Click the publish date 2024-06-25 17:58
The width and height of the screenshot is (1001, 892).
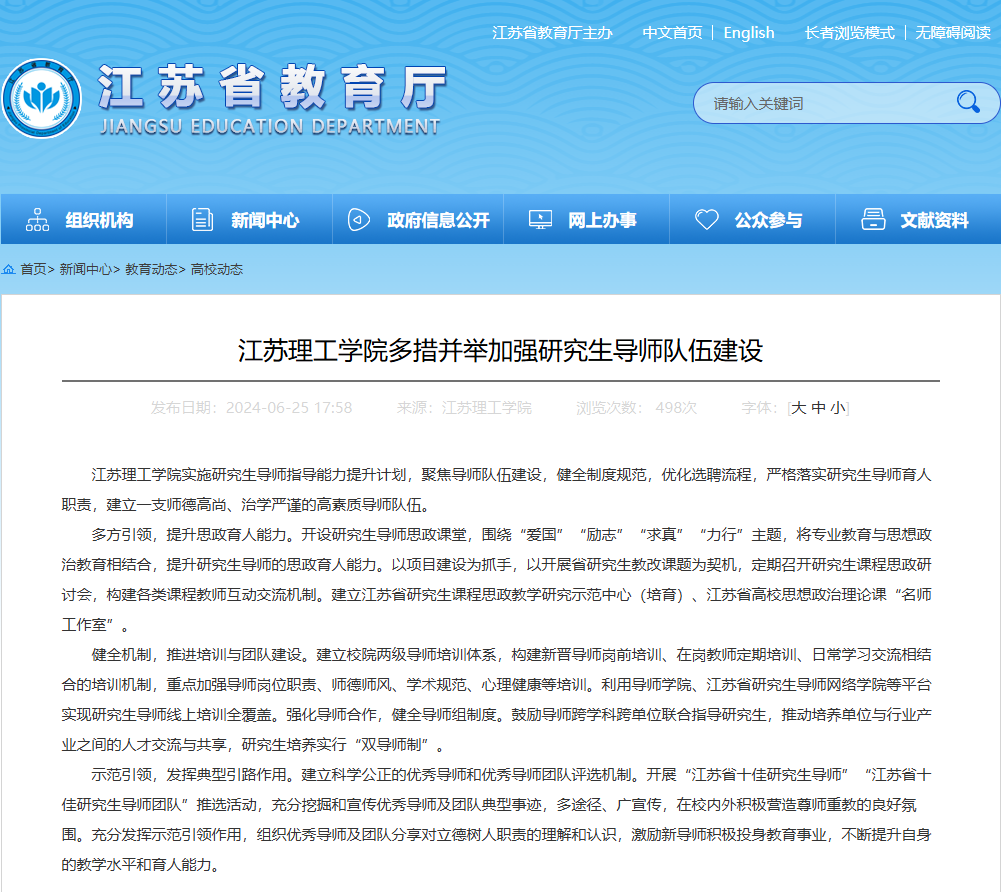click(289, 408)
